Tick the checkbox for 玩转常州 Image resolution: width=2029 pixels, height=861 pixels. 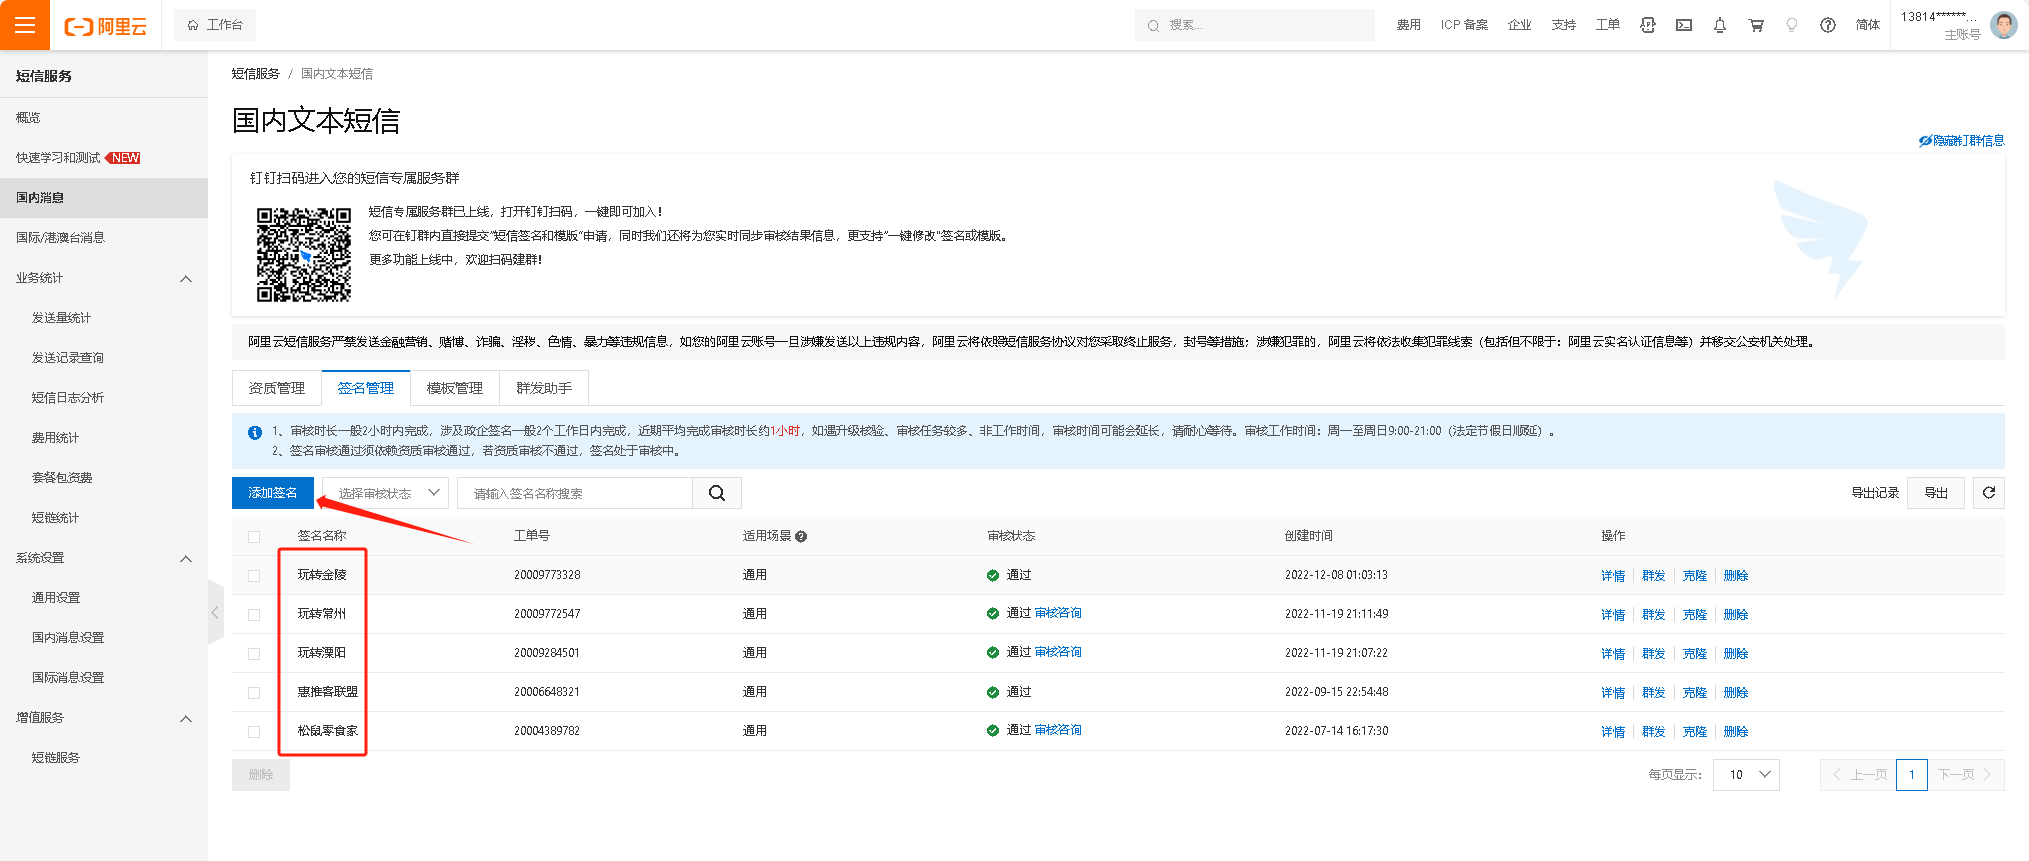tap(254, 615)
